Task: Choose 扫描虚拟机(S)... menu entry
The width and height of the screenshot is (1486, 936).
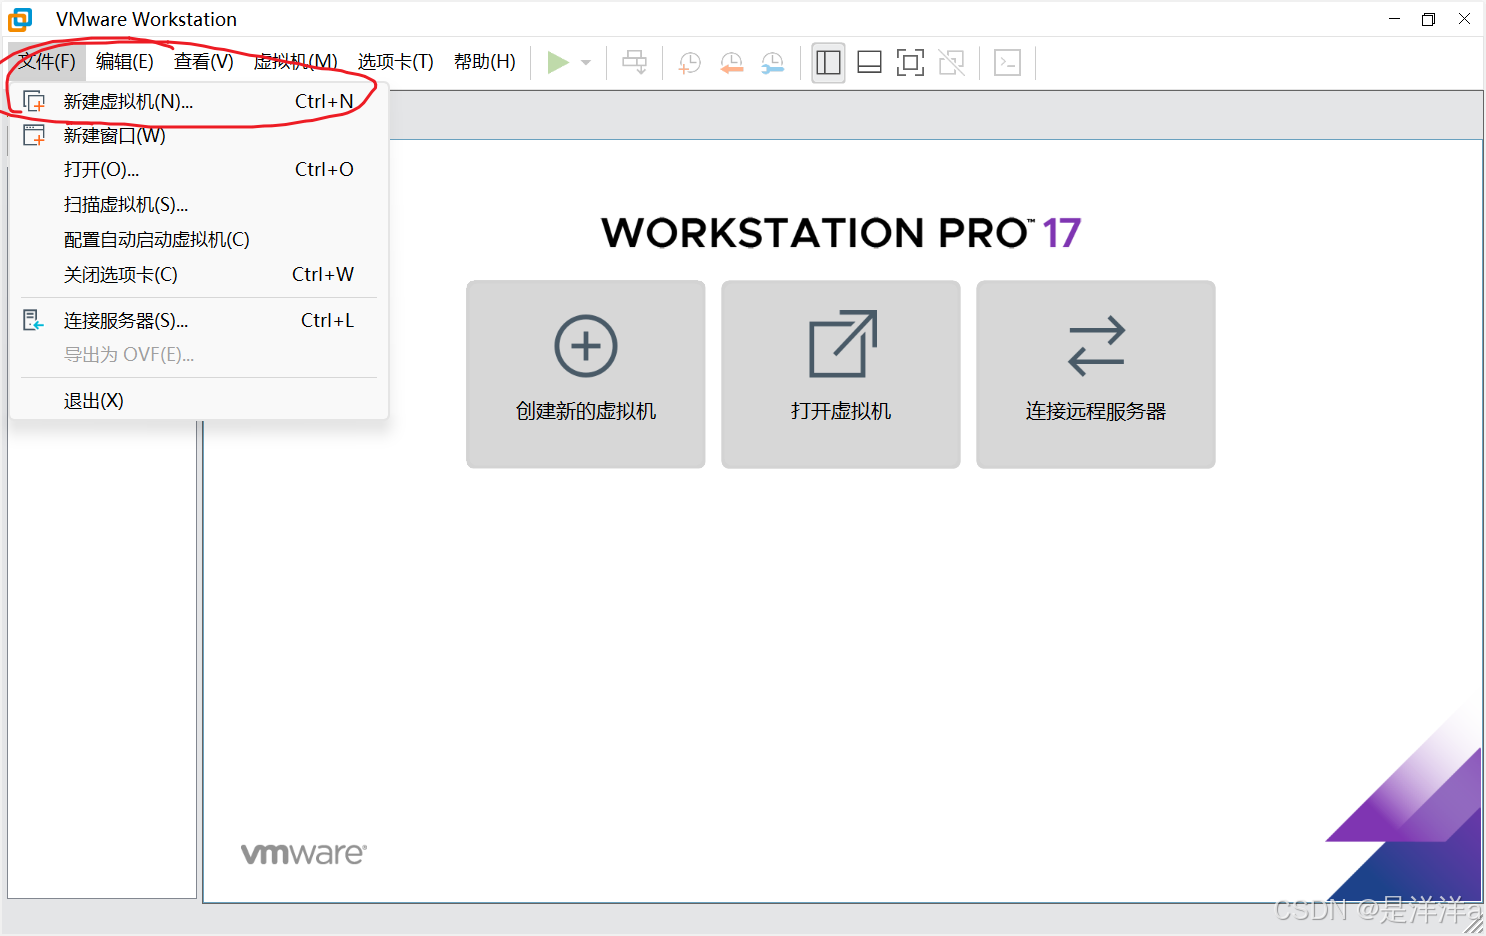Action: click(x=198, y=204)
